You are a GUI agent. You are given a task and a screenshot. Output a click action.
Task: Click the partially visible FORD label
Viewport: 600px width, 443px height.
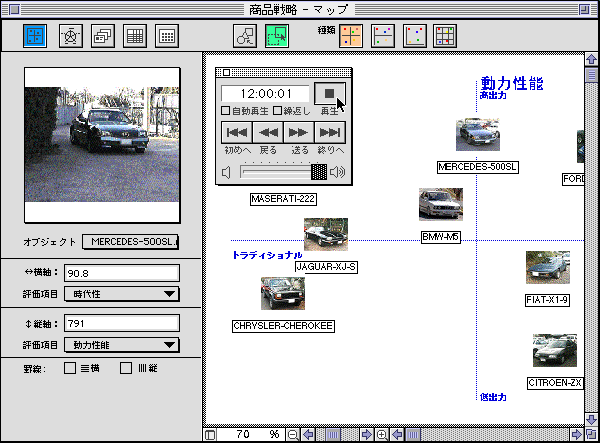pyautogui.click(x=573, y=179)
